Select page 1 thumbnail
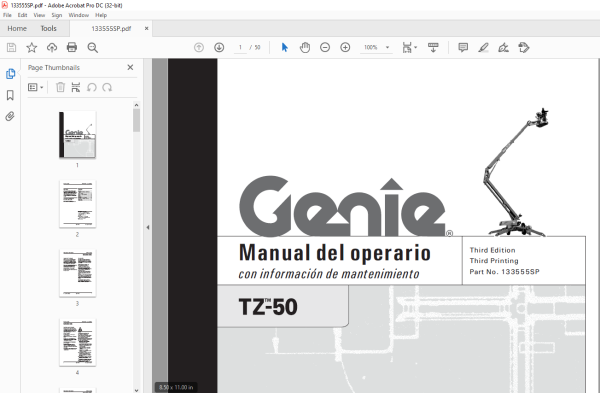 tap(77, 134)
